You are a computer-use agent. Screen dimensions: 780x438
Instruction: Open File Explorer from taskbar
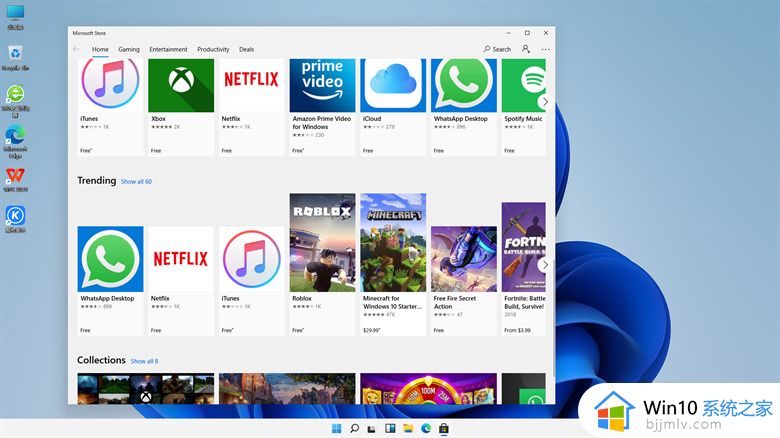tap(408, 429)
